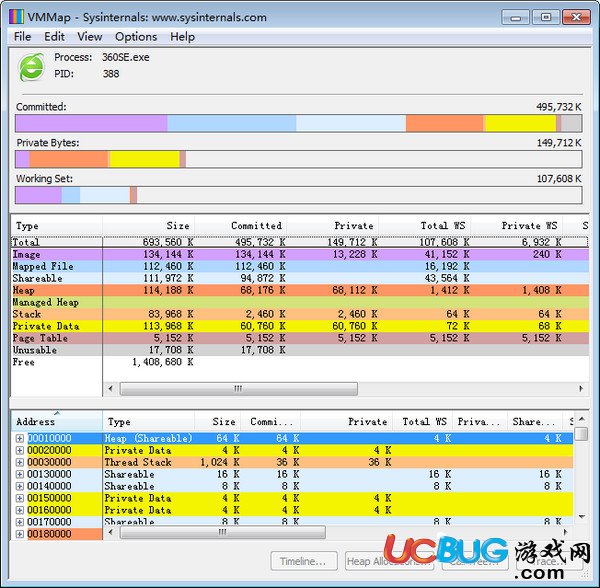Expand address 00010000 row

coord(20,438)
